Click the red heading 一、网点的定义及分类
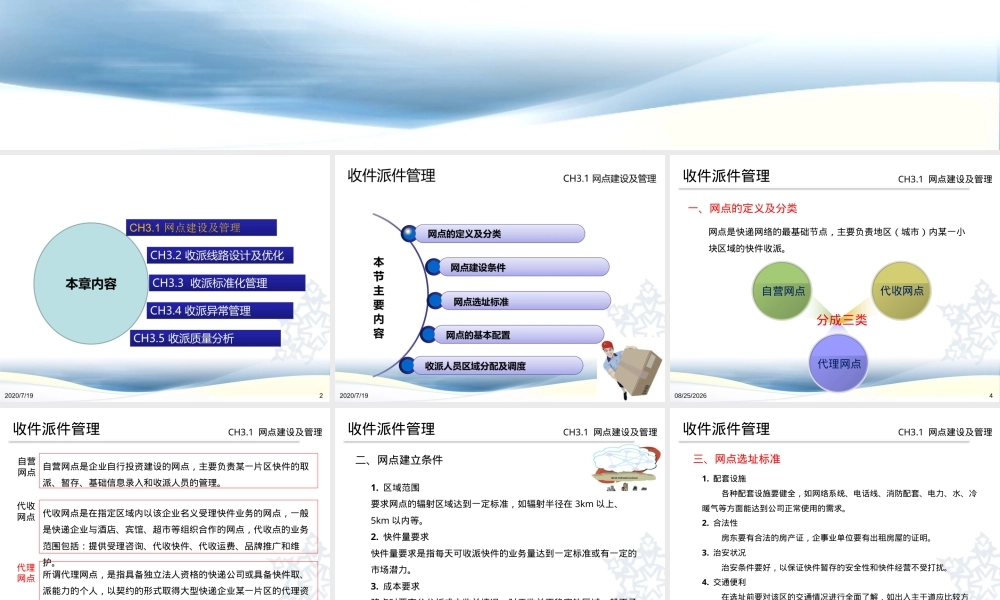 [742, 209]
